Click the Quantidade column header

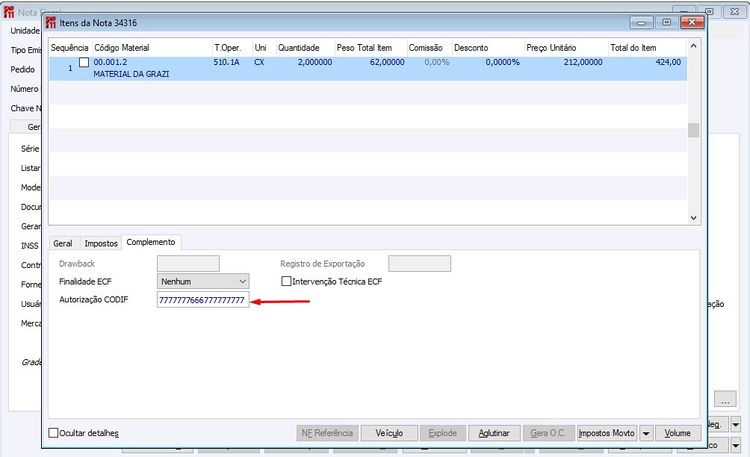(x=305, y=48)
